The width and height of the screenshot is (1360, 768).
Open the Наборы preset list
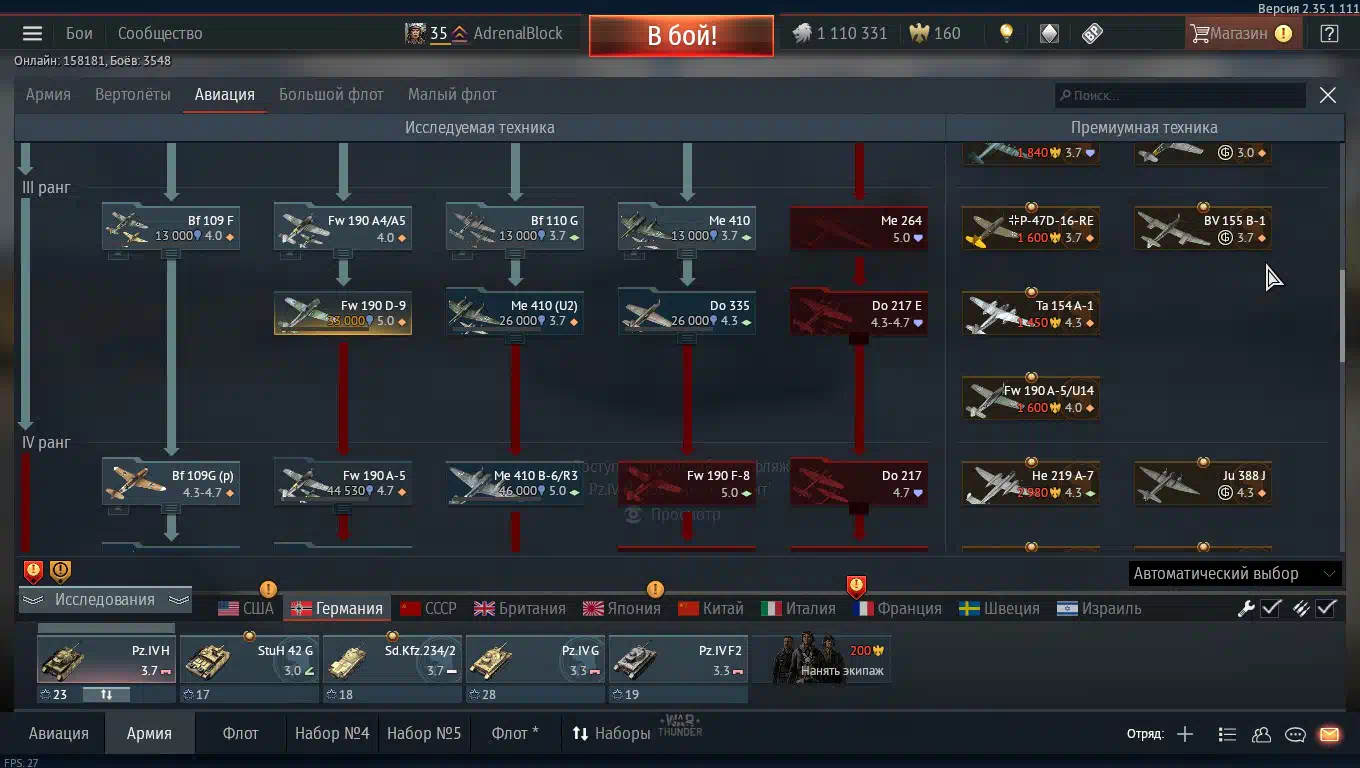pyautogui.click(x=611, y=733)
